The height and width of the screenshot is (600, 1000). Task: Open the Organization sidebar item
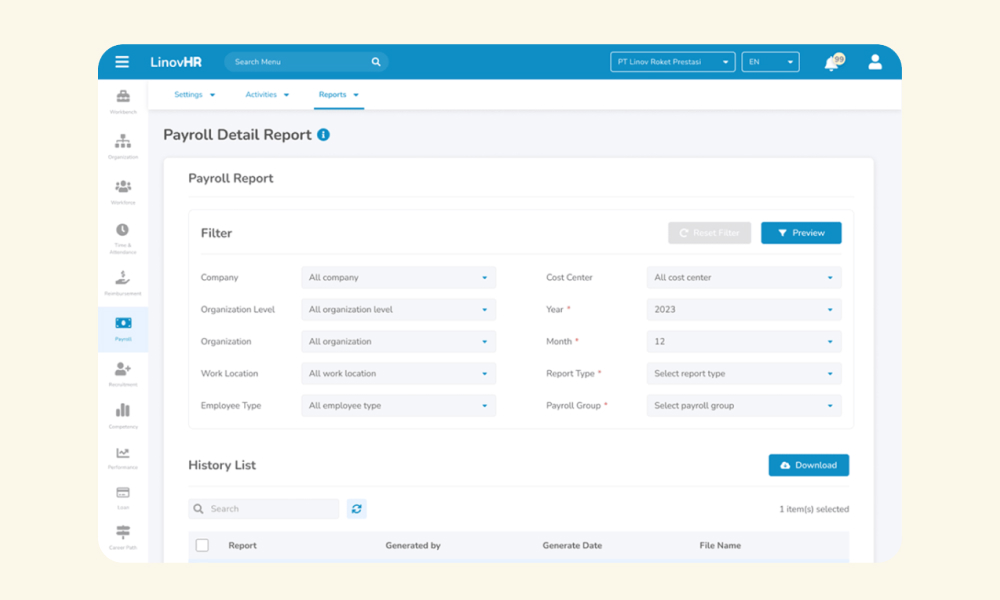123,147
